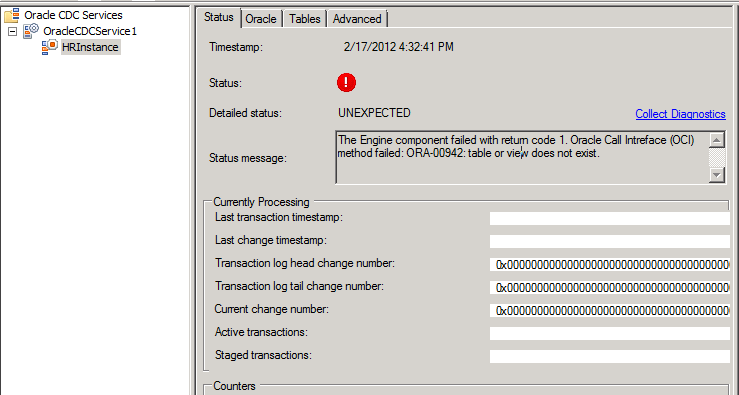The width and height of the screenshot is (739, 395).
Task: Select HRInstance in the tree
Action: 90,47
